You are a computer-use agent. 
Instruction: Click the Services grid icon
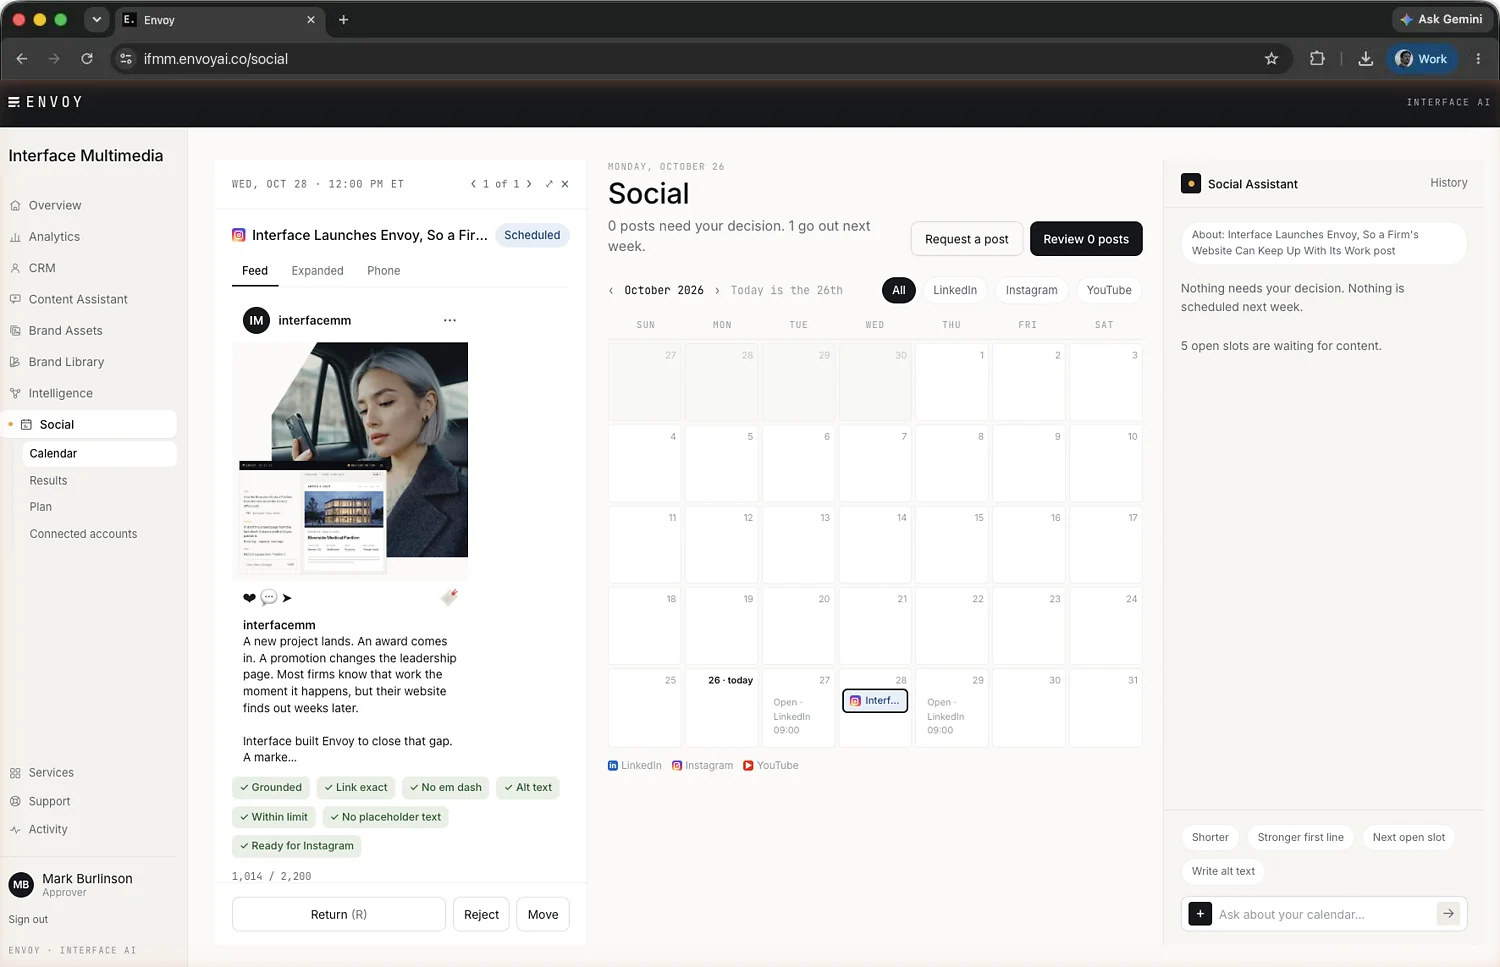tap(15, 773)
